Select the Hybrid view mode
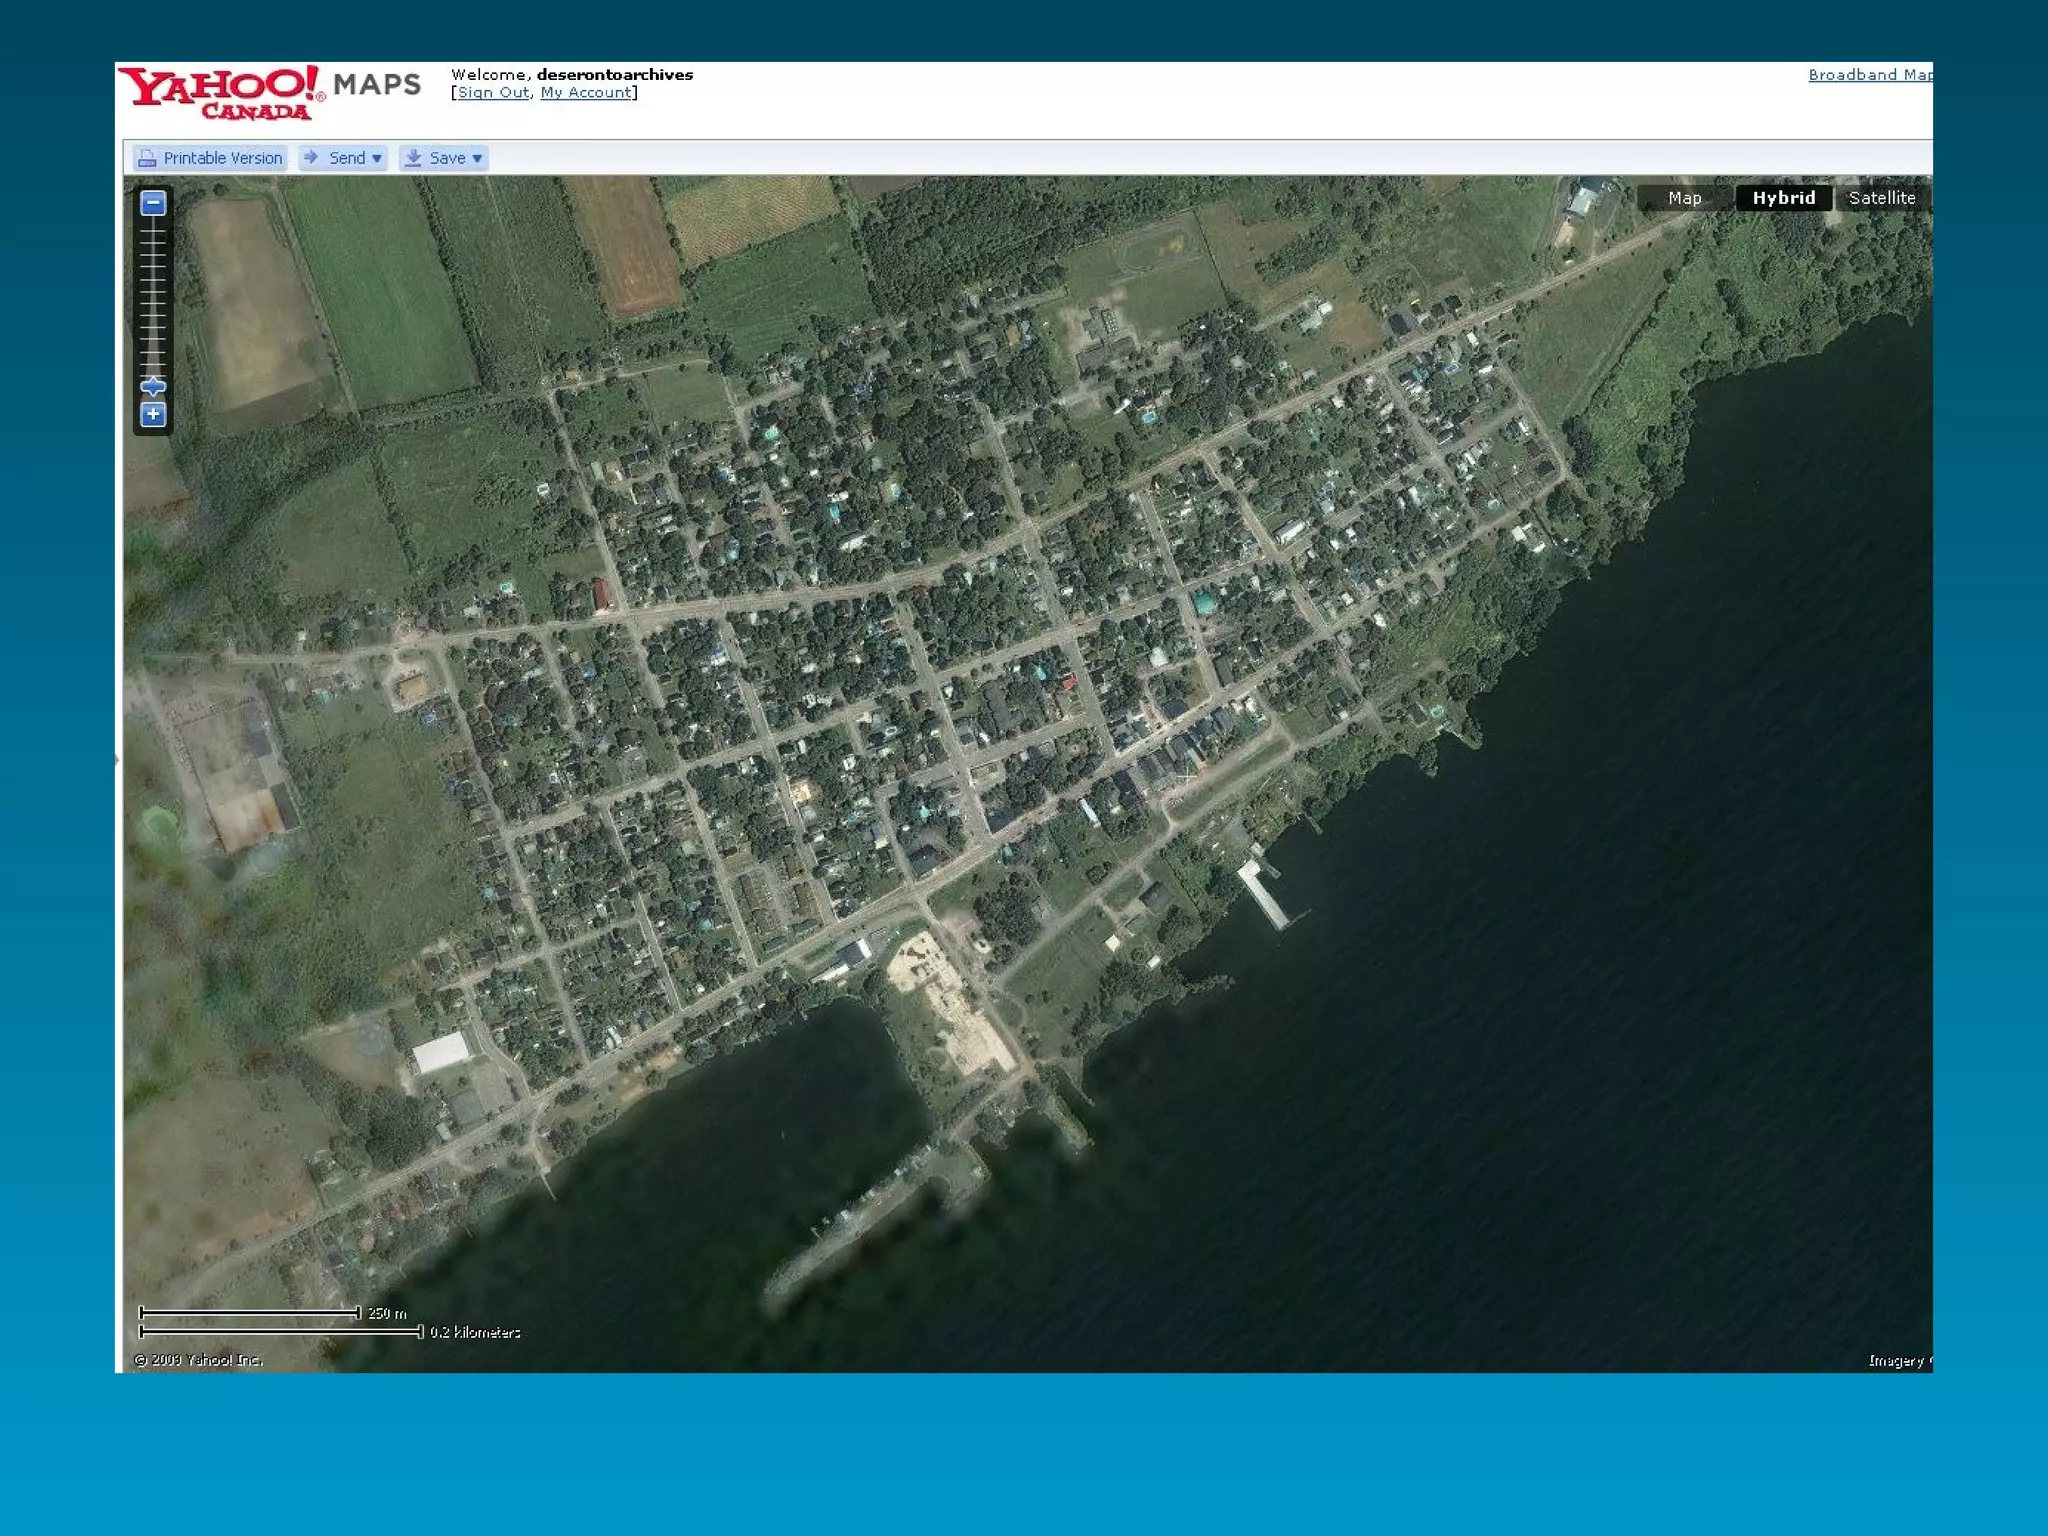Screen dimensions: 2048x1536 point(1783,198)
